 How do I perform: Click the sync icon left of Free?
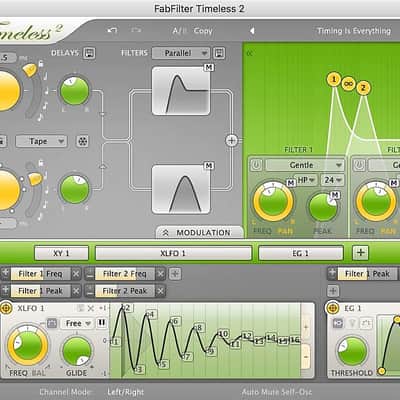(52, 323)
